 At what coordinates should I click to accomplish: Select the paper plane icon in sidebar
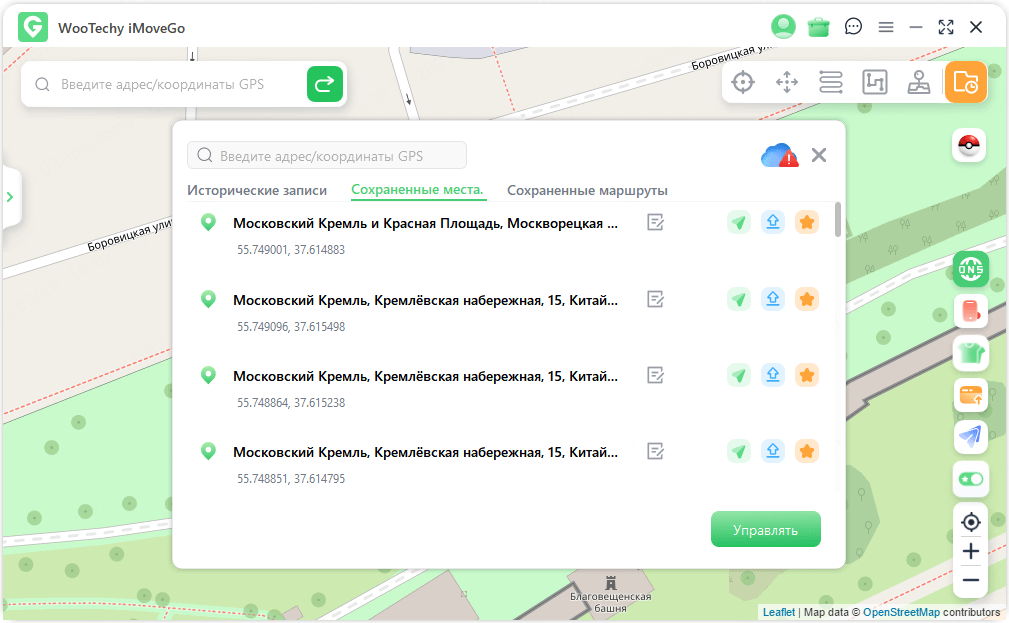[969, 437]
